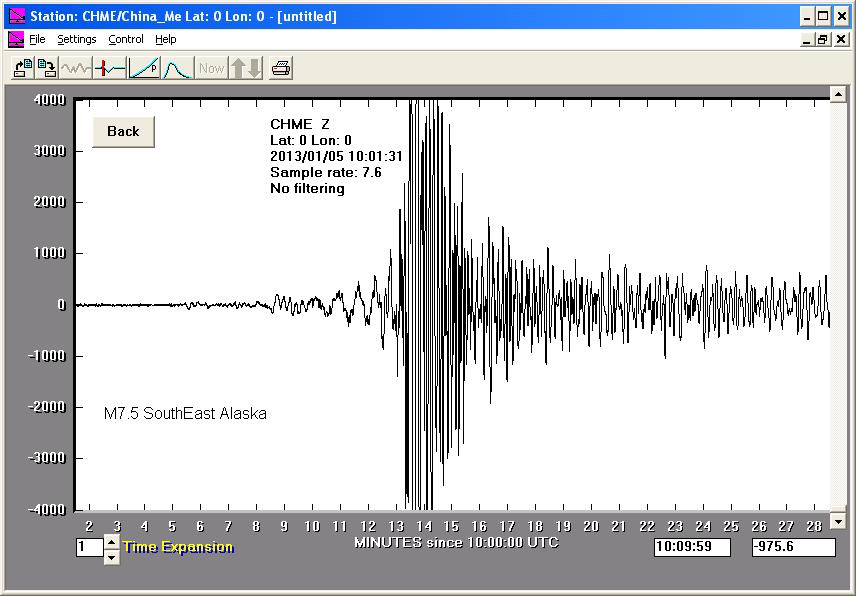Click the Back button

coord(123,131)
